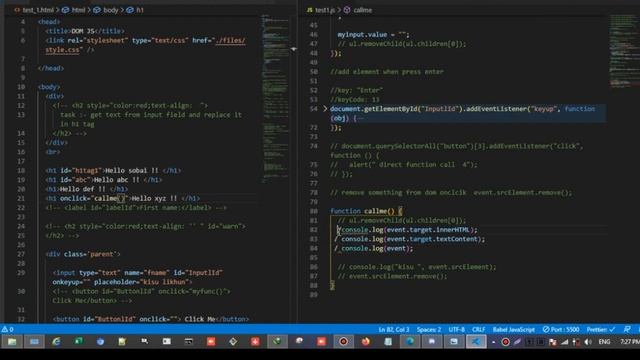640x360 pixels.
Task: Click 'Click Me' text on line 32
Action: click(x=200, y=319)
